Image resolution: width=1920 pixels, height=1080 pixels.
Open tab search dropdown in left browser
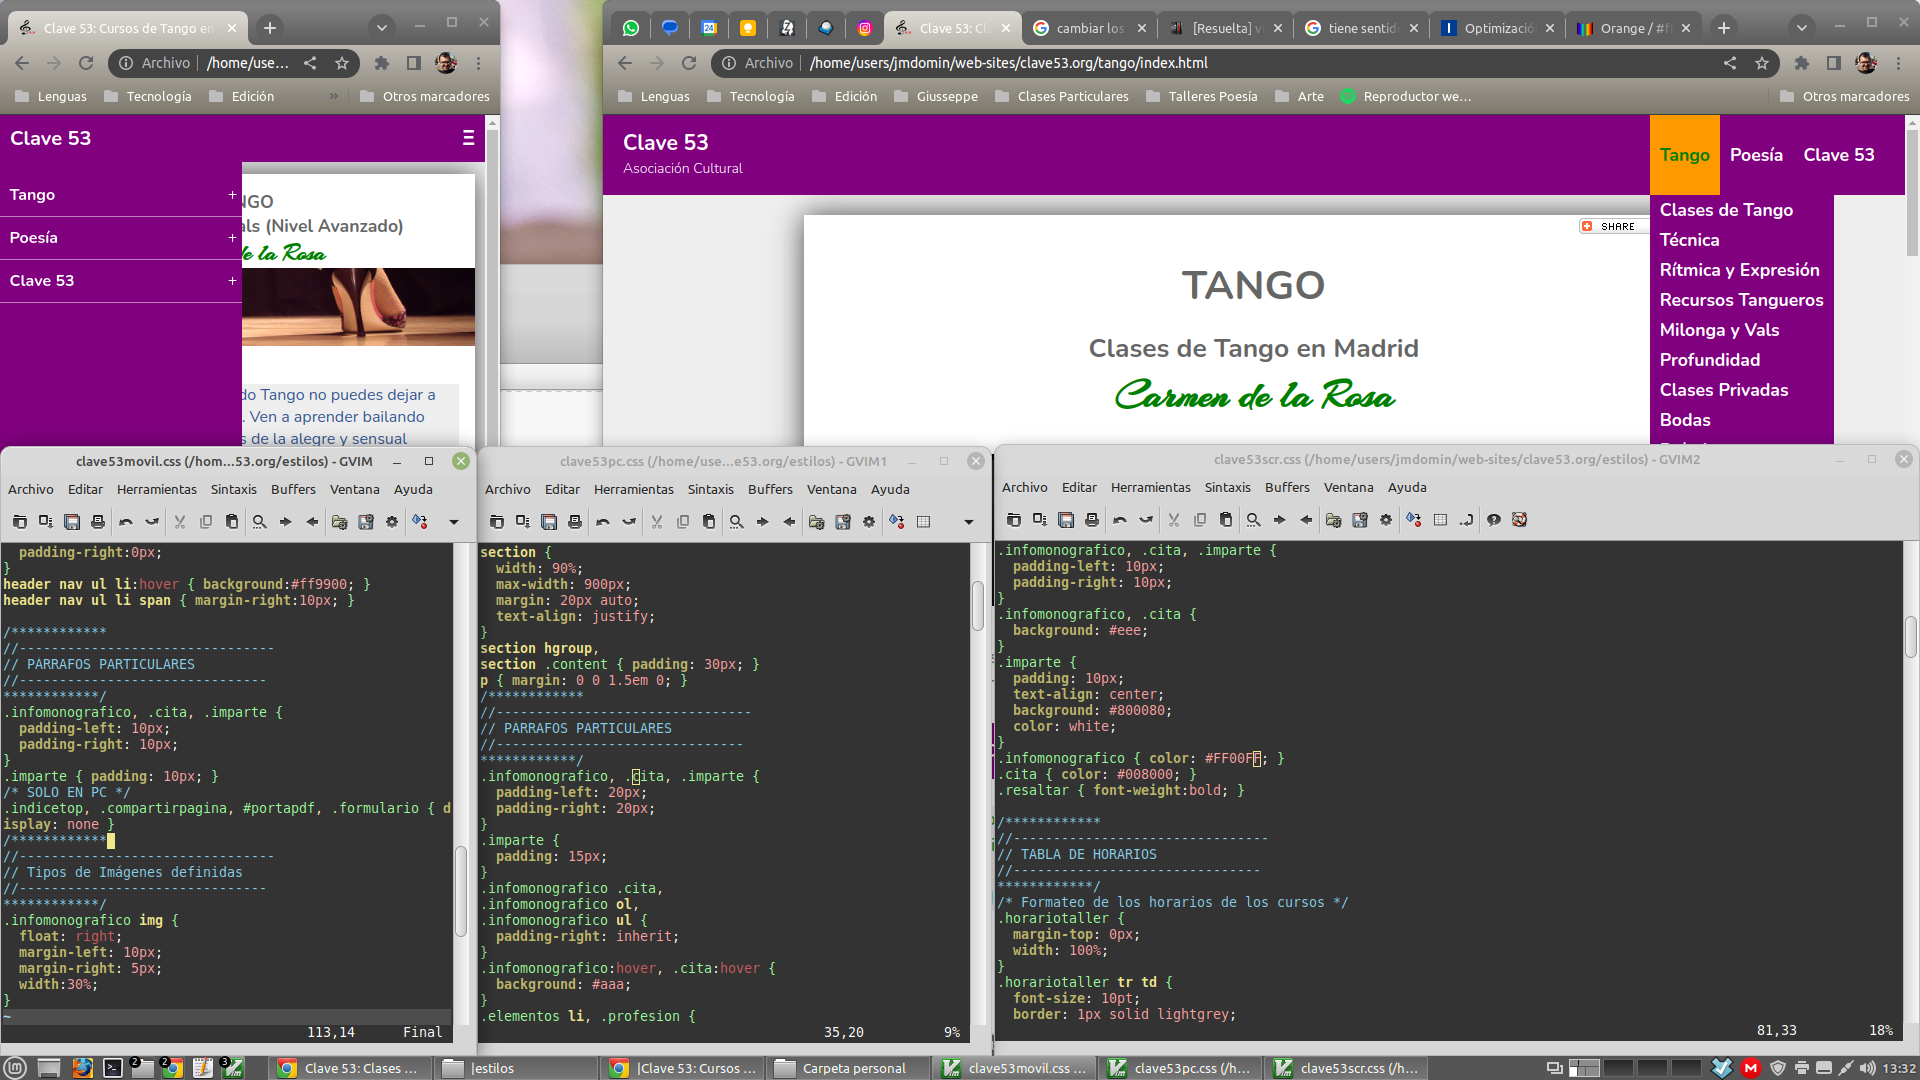coord(381,27)
